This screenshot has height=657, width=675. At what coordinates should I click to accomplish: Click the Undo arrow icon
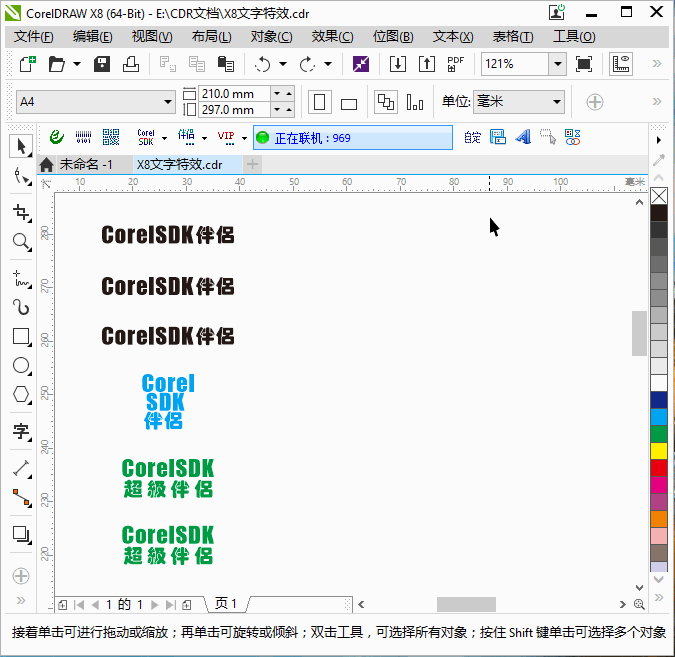pyautogui.click(x=262, y=65)
